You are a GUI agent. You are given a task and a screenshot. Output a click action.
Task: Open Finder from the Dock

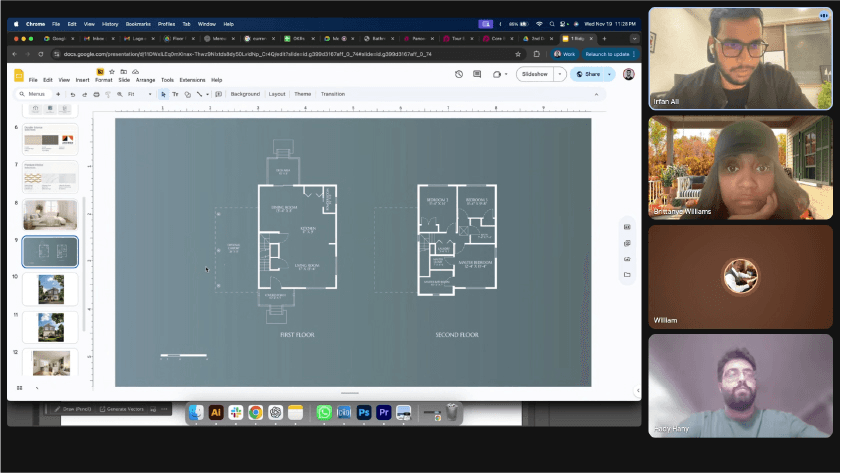pos(196,412)
